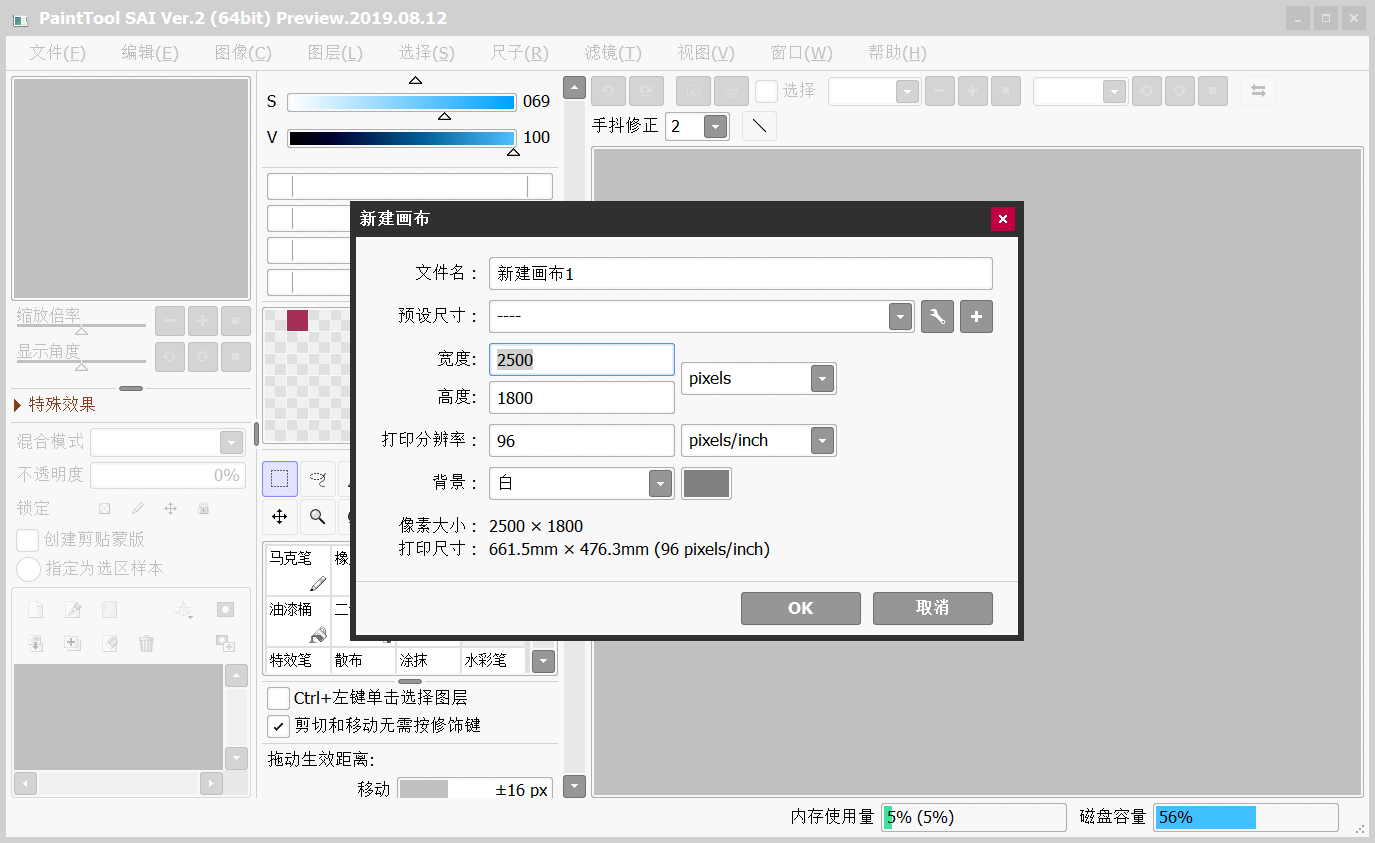Screen dimensions: 1375x843
Task: Click the zoom-out minus toolbar button
Action: (939, 91)
